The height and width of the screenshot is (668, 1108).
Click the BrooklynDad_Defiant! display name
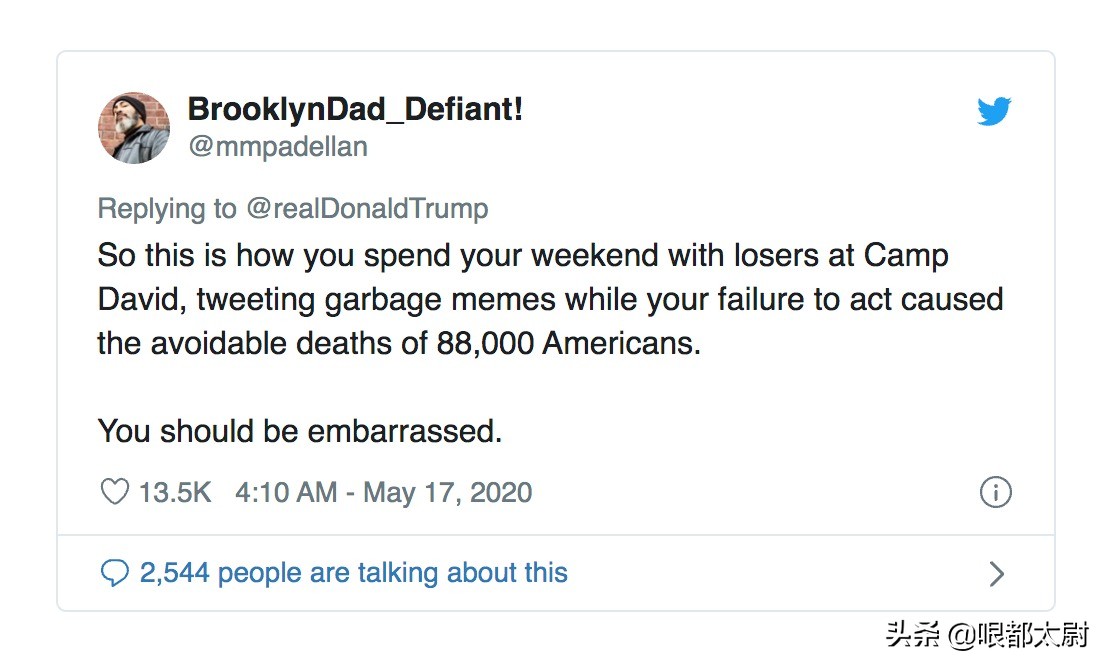point(355,110)
